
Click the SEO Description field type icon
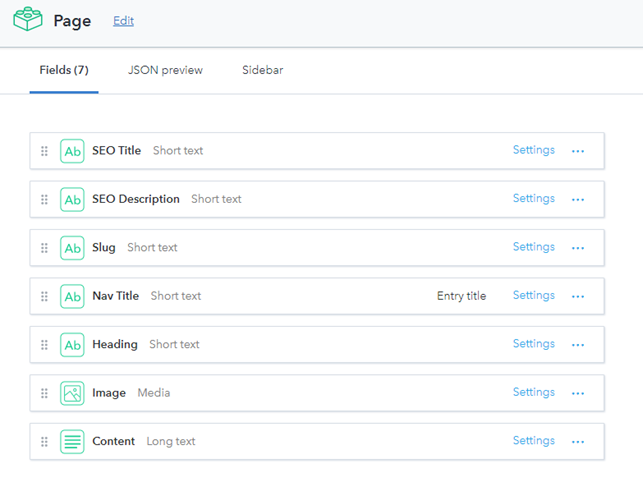[x=72, y=199]
